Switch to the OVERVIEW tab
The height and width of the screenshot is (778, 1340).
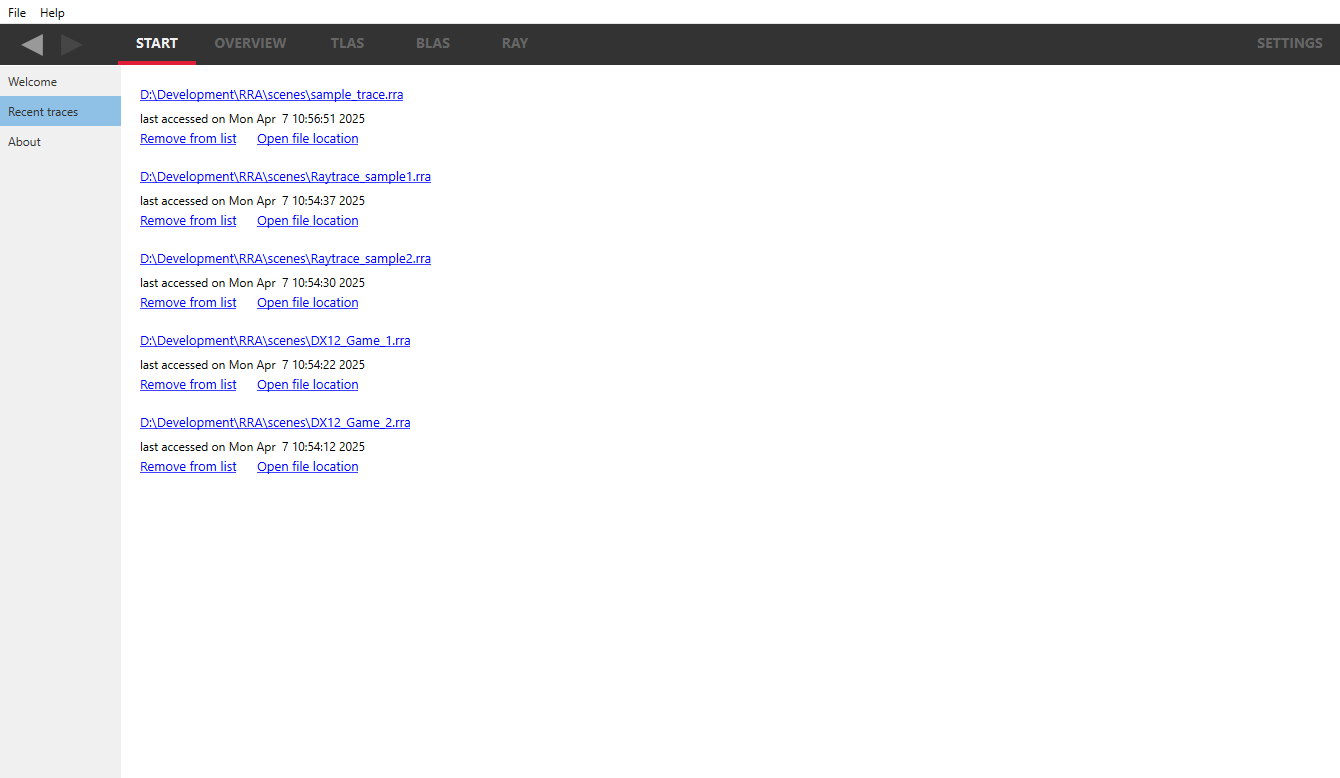click(x=250, y=43)
